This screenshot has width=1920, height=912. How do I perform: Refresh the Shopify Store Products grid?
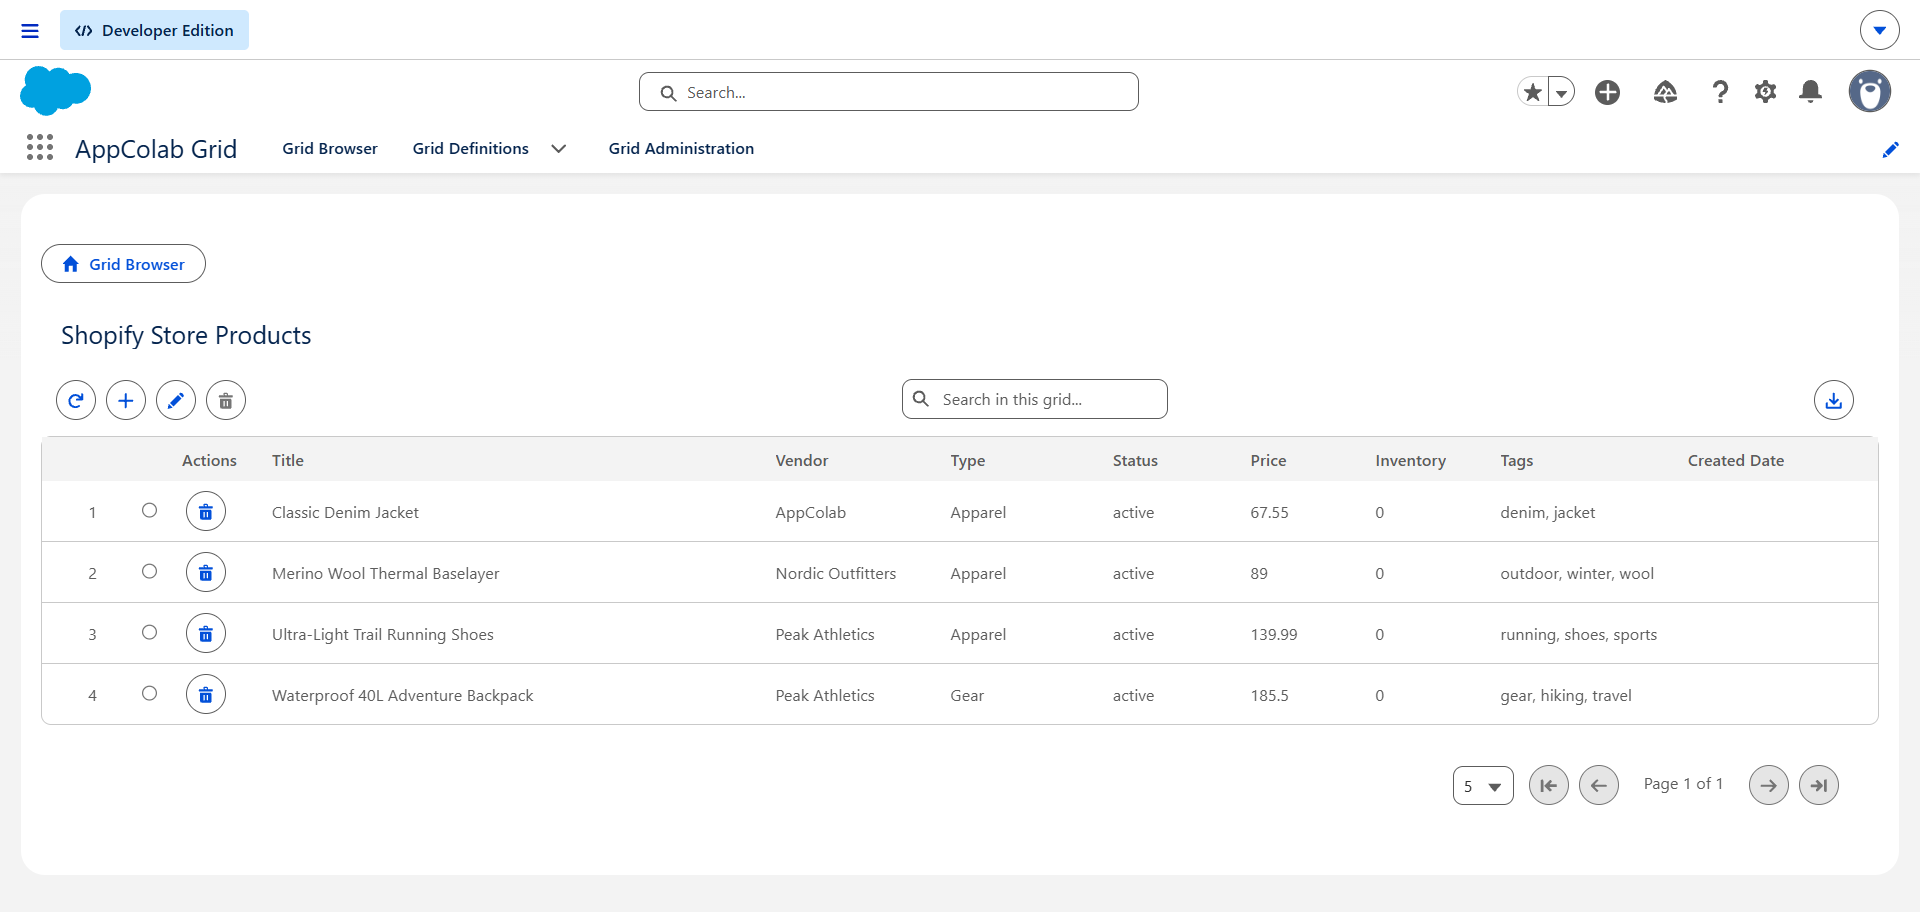tap(76, 400)
